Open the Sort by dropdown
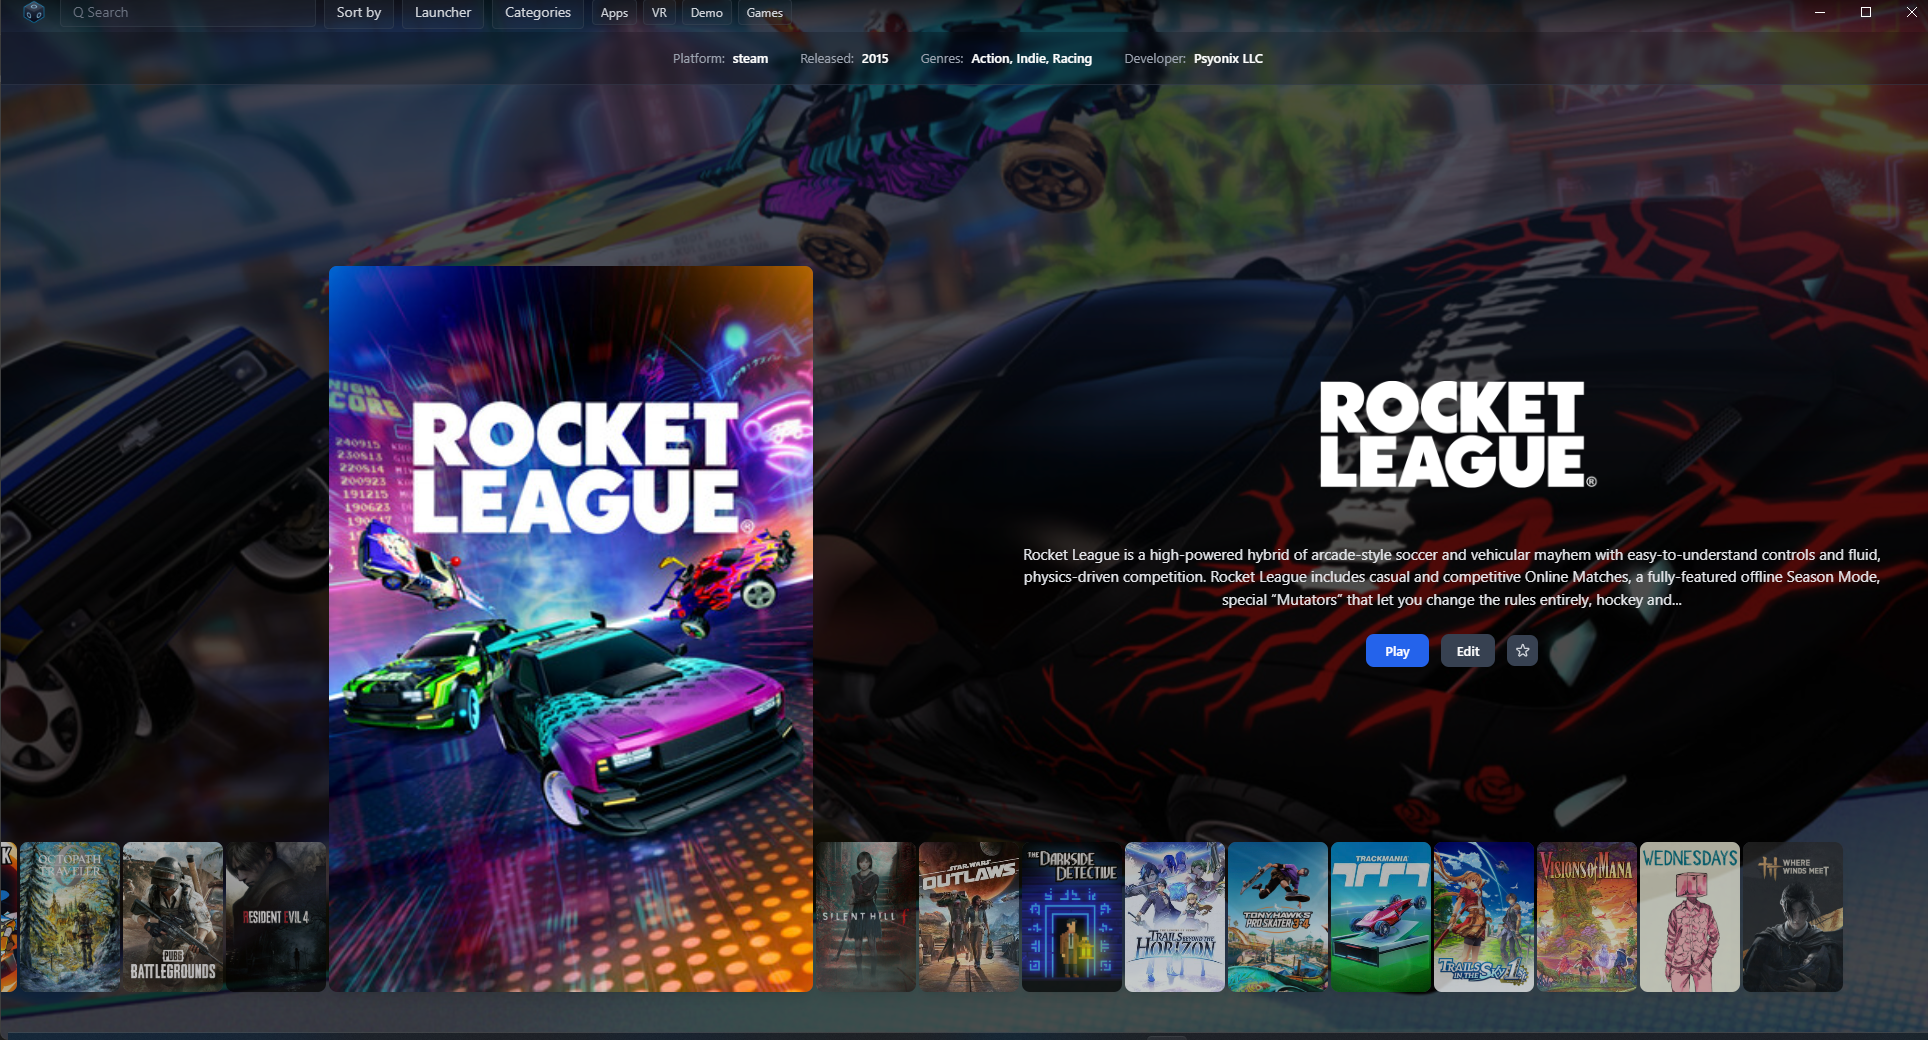1928x1040 pixels. (x=358, y=13)
